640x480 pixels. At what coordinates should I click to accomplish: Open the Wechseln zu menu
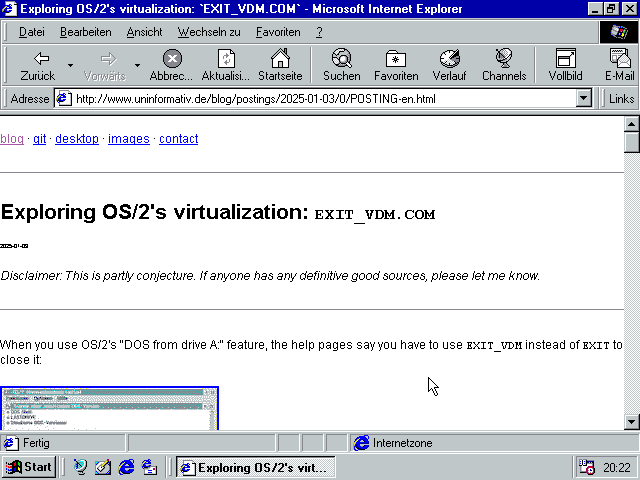pyautogui.click(x=209, y=32)
